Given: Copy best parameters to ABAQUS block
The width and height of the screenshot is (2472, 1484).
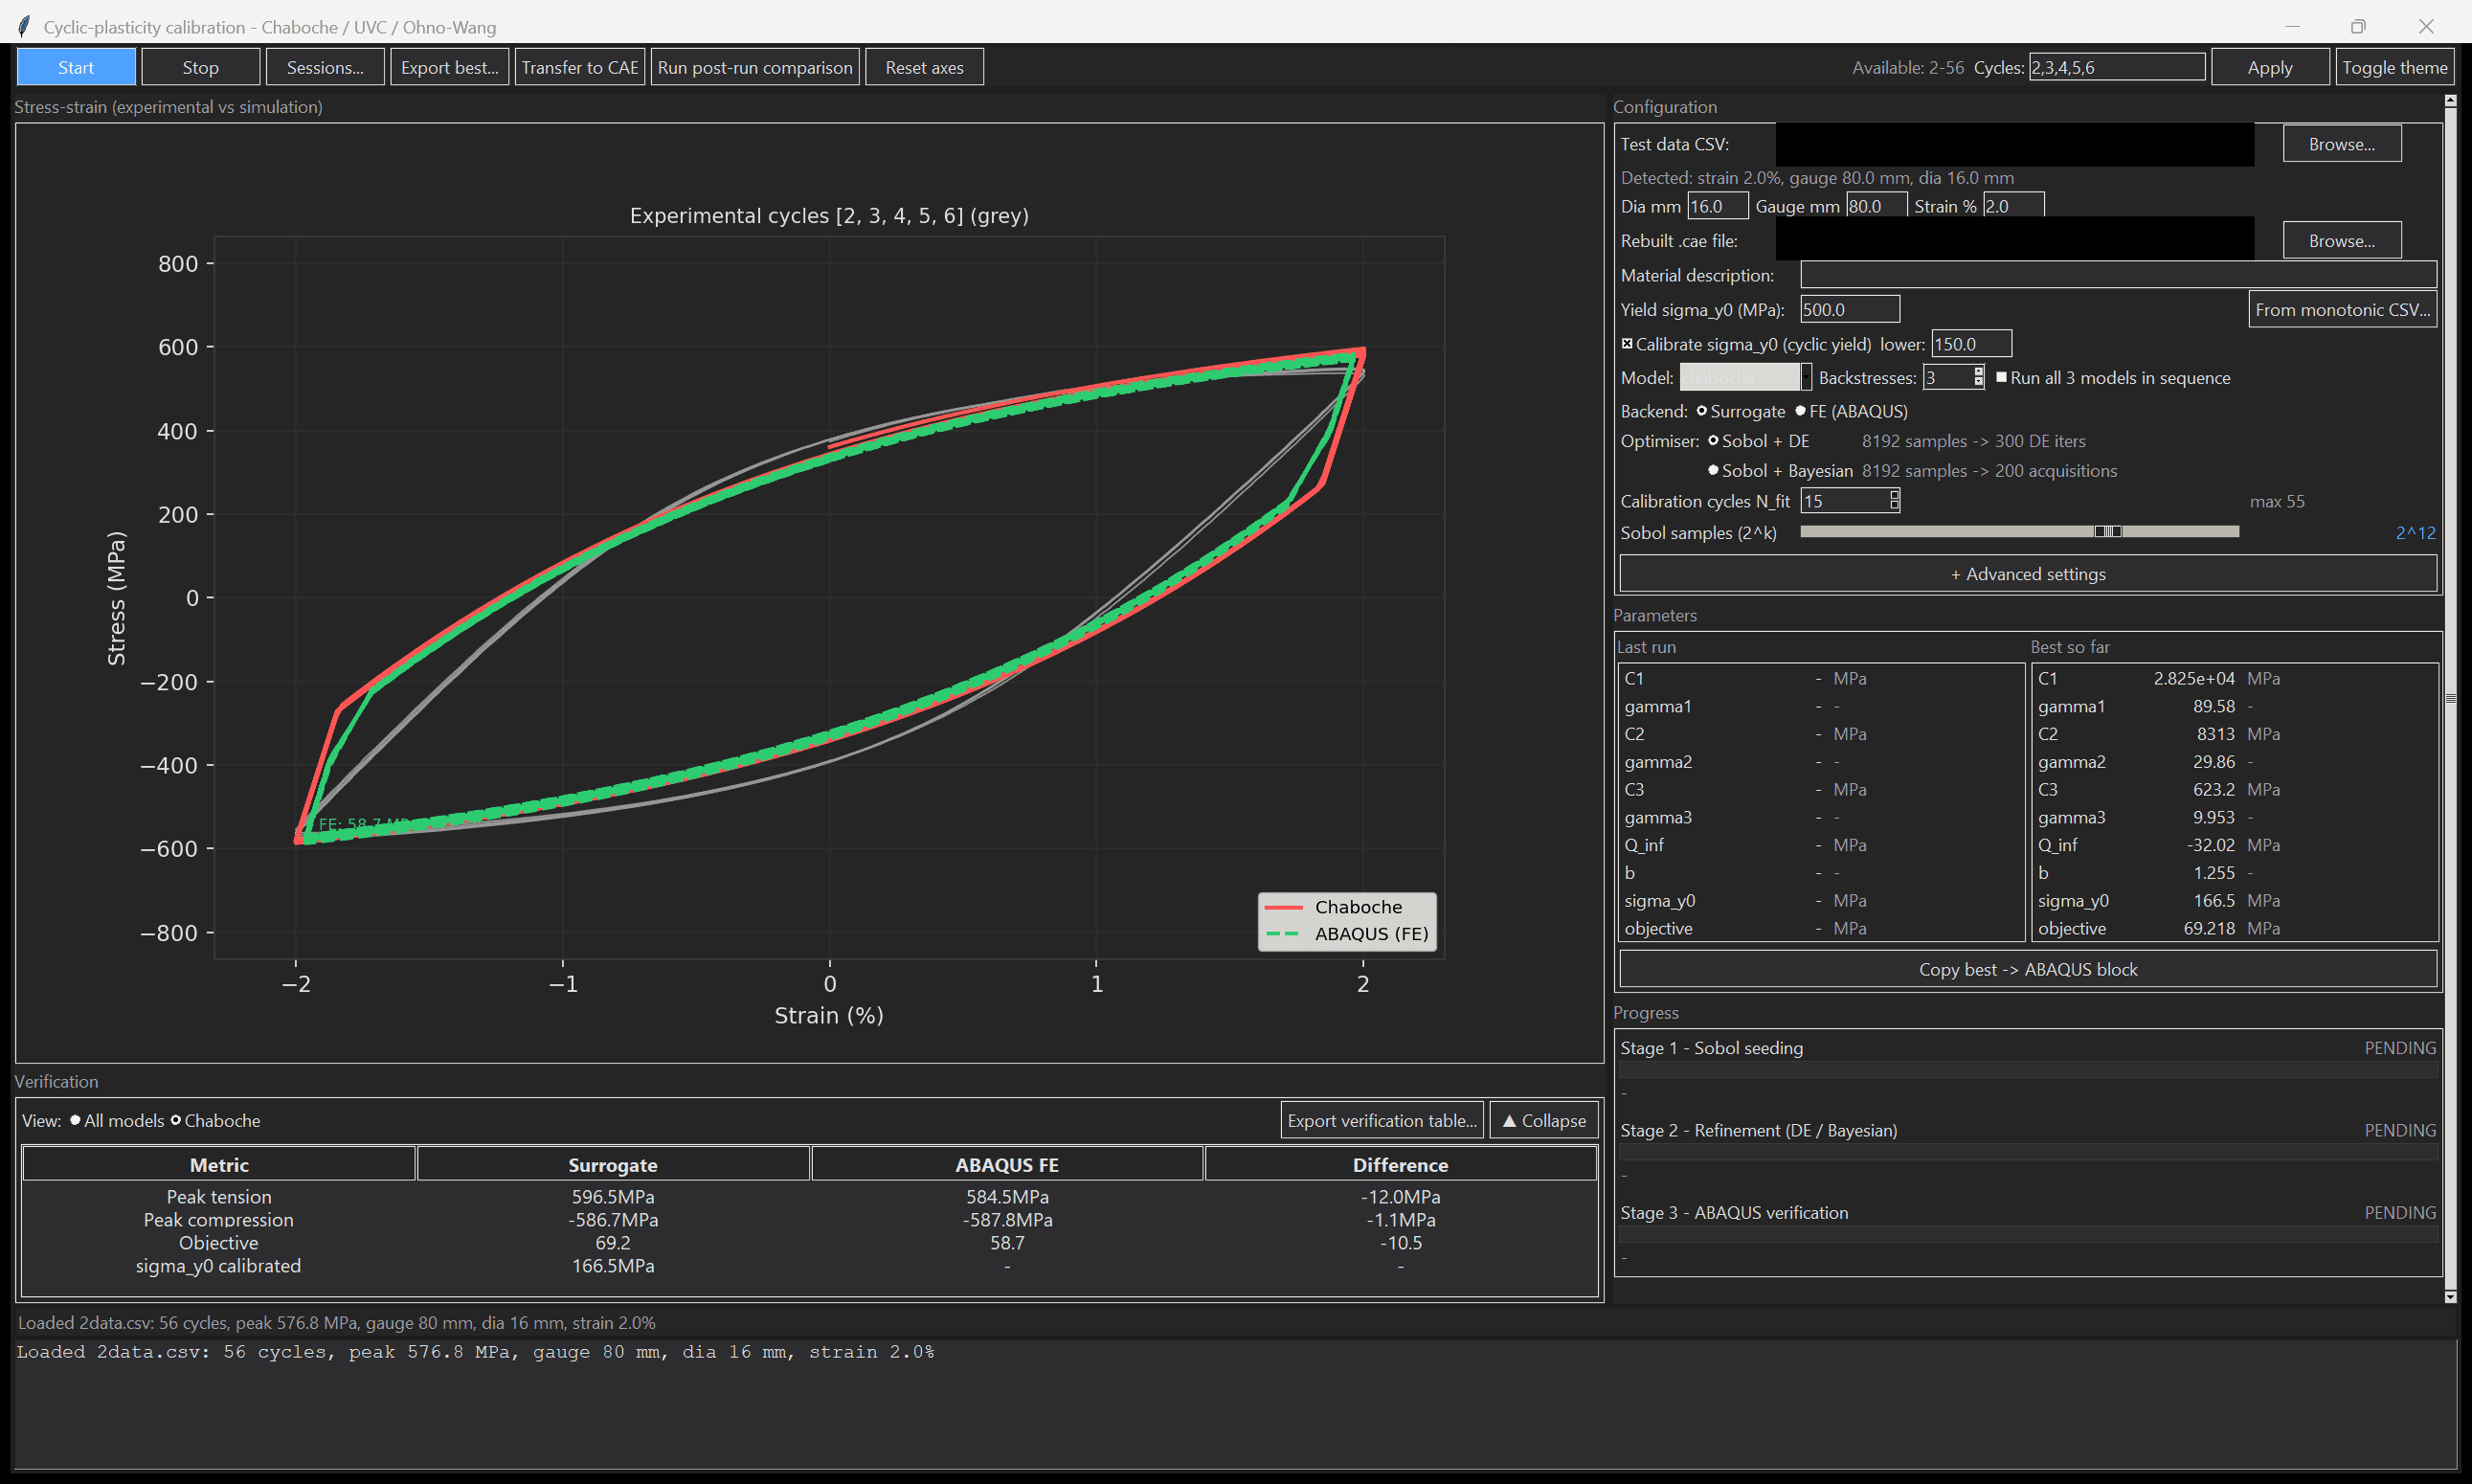Looking at the screenshot, I should pyautogui.click(x=2028, y=969).
